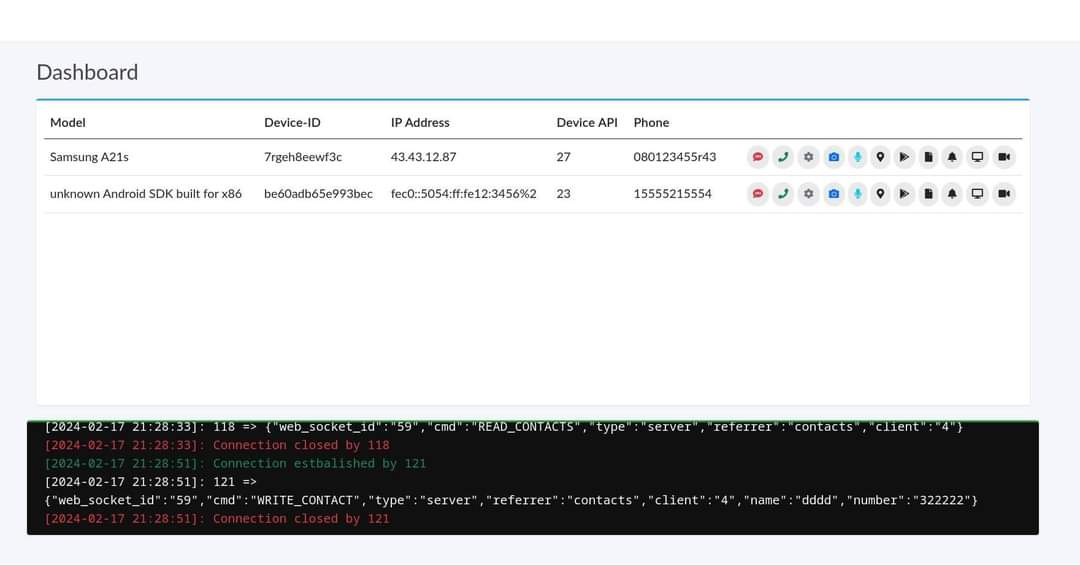Open settings gear icon in Samsung A21s row
This screenshot has height=565, width=1080.
point(809,157)
